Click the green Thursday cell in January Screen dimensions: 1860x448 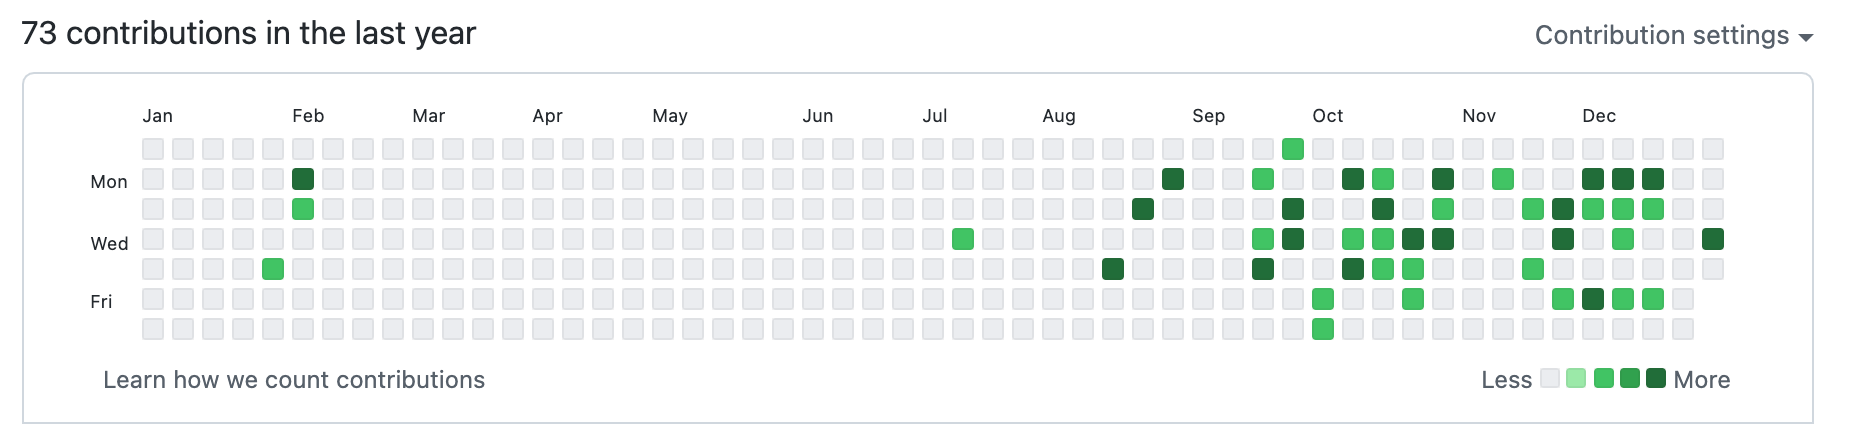[273, 269]
